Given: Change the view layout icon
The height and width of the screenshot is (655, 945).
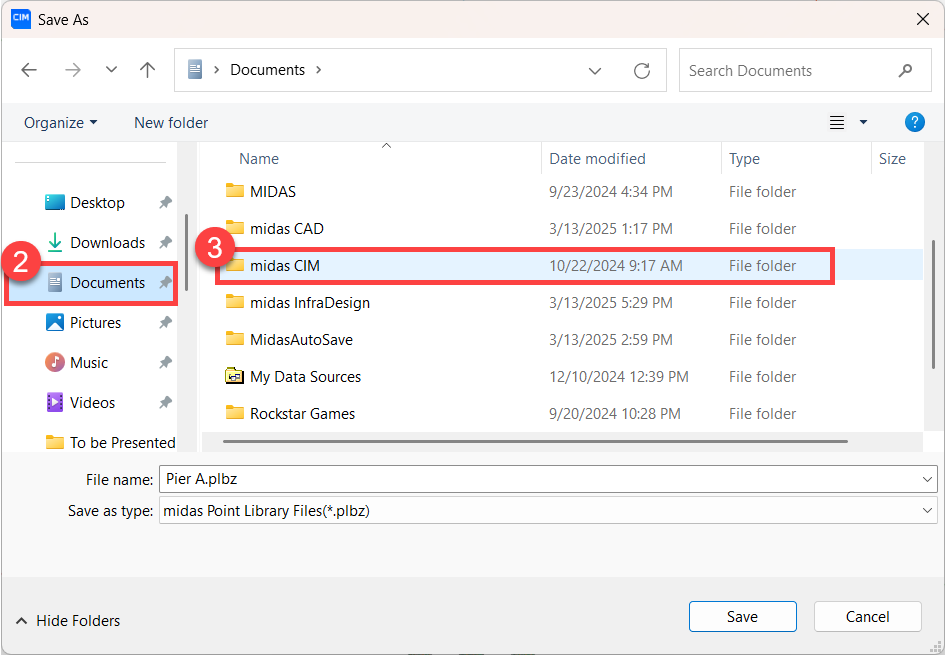Looking at the screenshot, I should tap(837, 123).
